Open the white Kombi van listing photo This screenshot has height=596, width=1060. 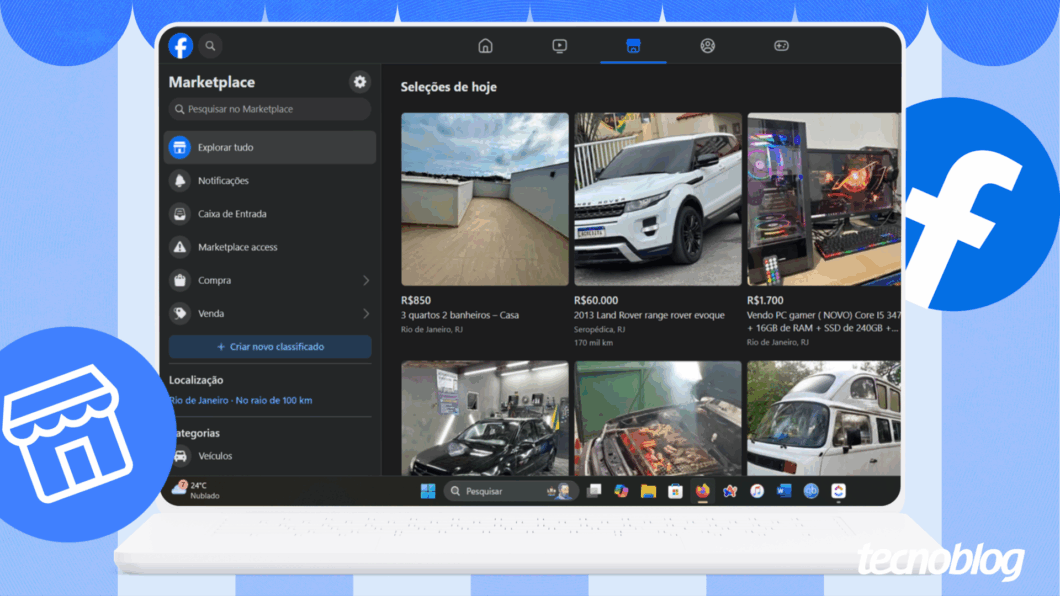[x=823, y=418]
